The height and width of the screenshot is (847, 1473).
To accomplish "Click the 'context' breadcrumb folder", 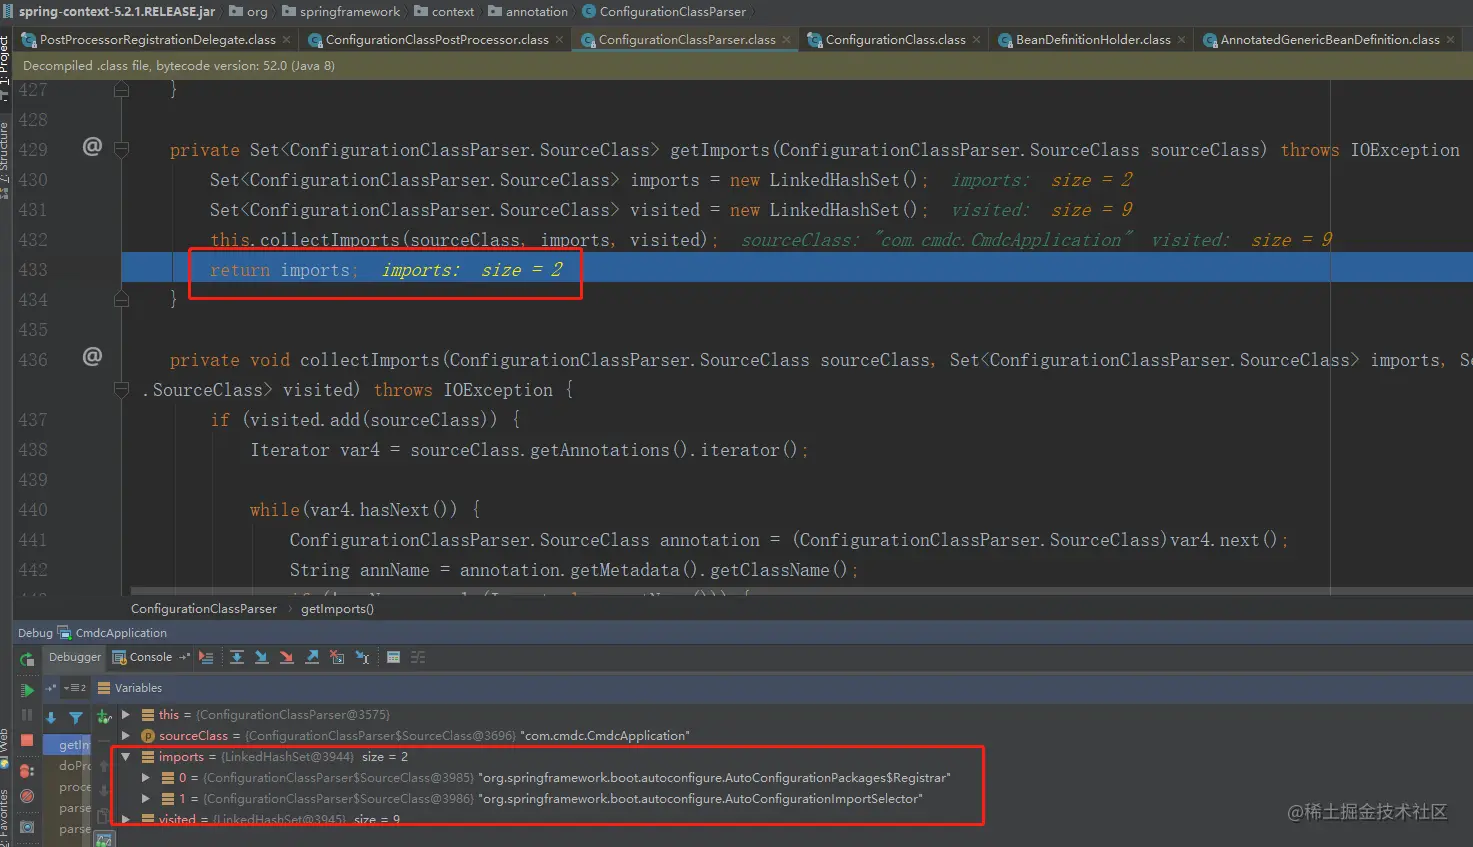I will click(x=443, y=11).
